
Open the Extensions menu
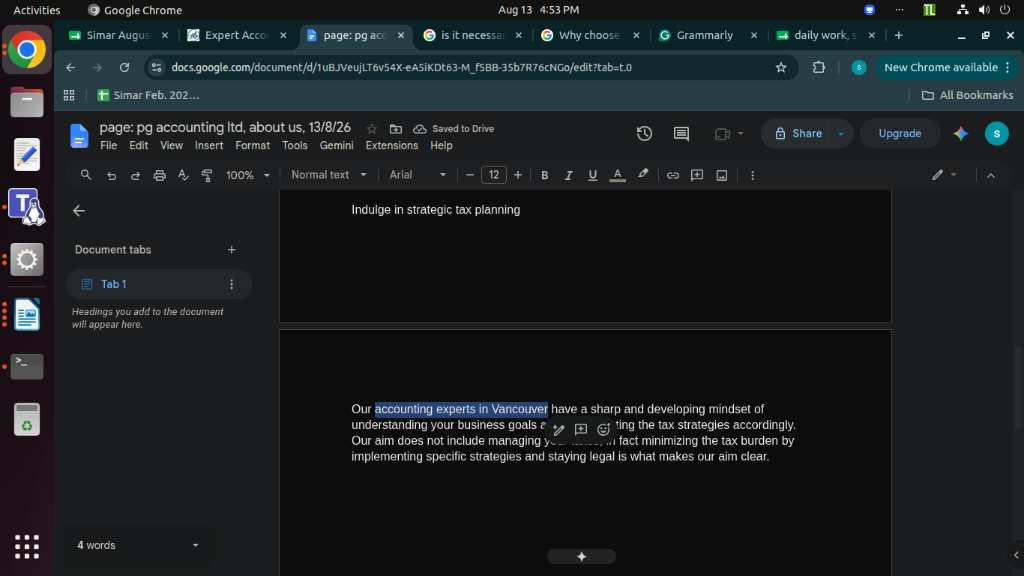coord(392,146)
